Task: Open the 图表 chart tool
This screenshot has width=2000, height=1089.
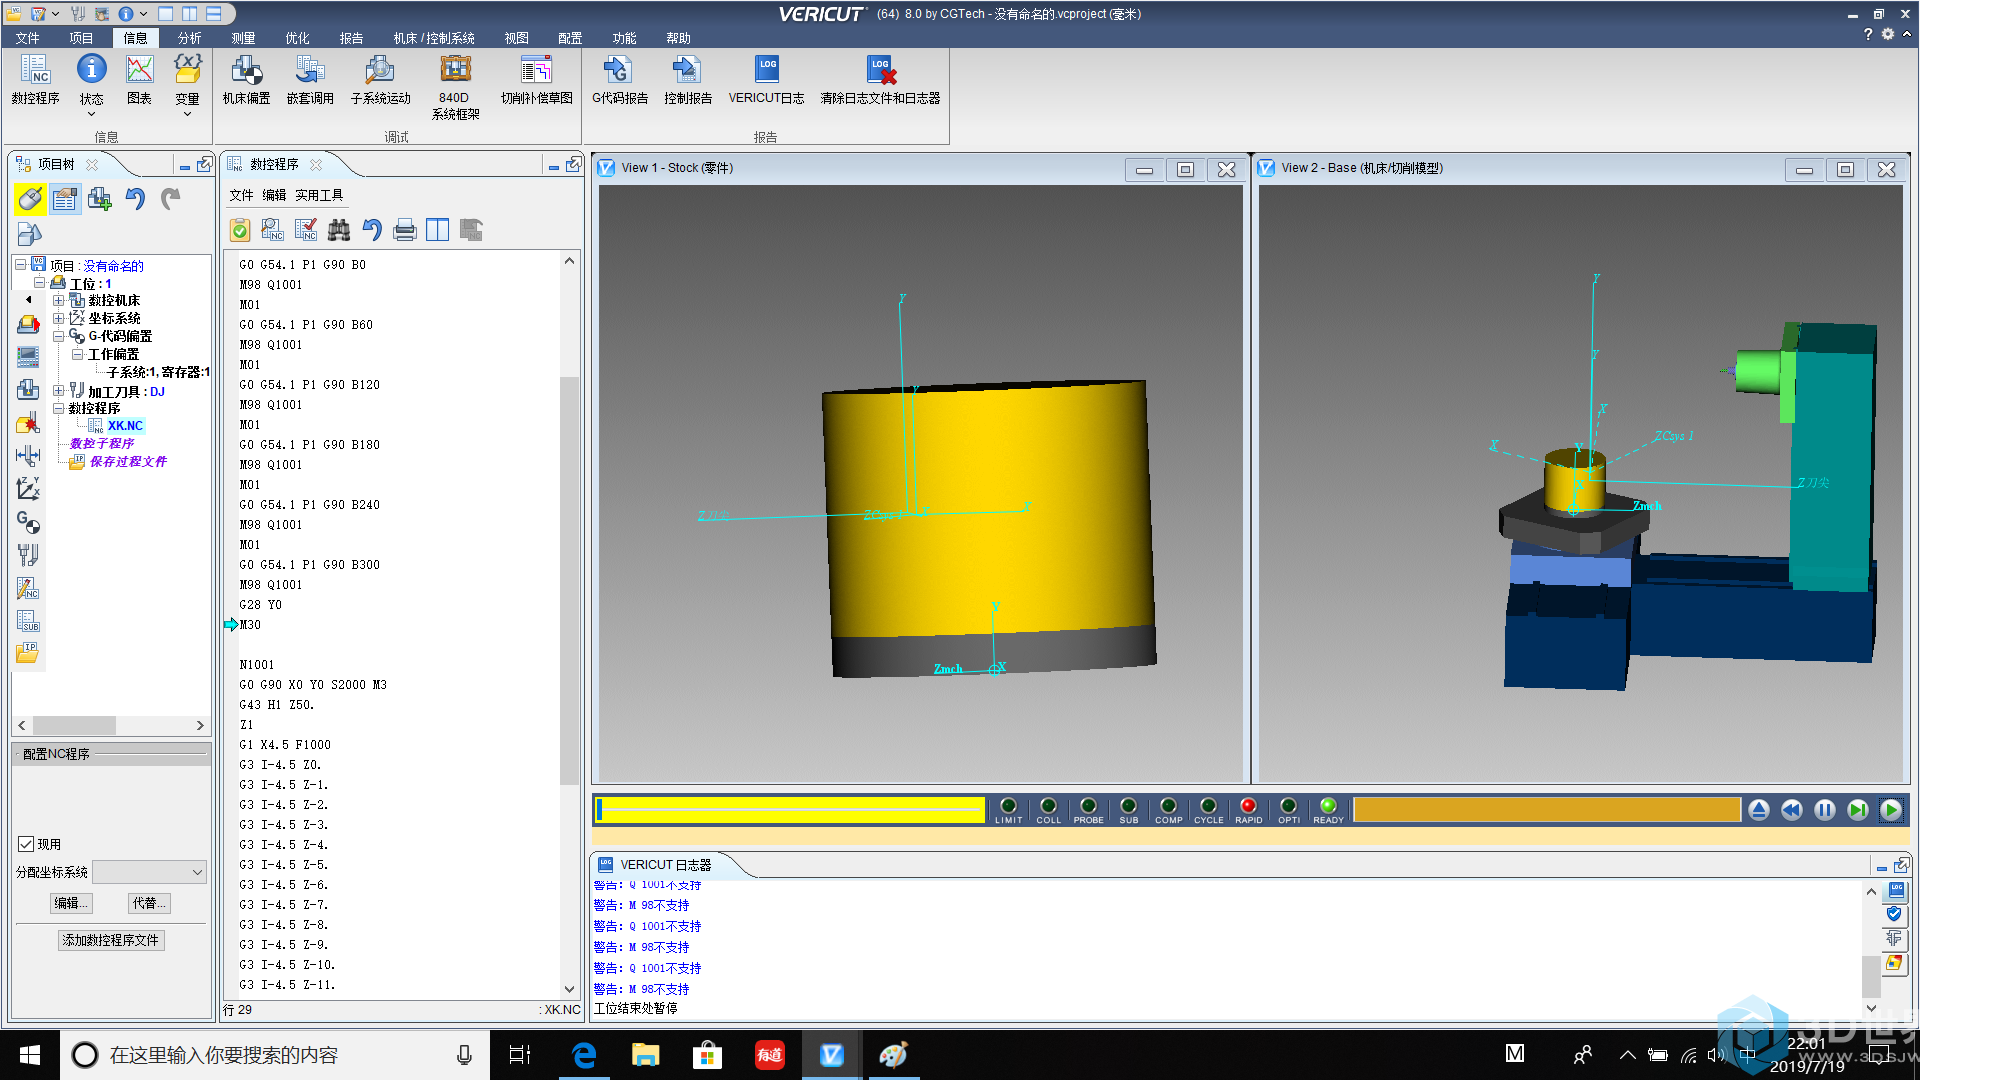Action: pos(139,79)
